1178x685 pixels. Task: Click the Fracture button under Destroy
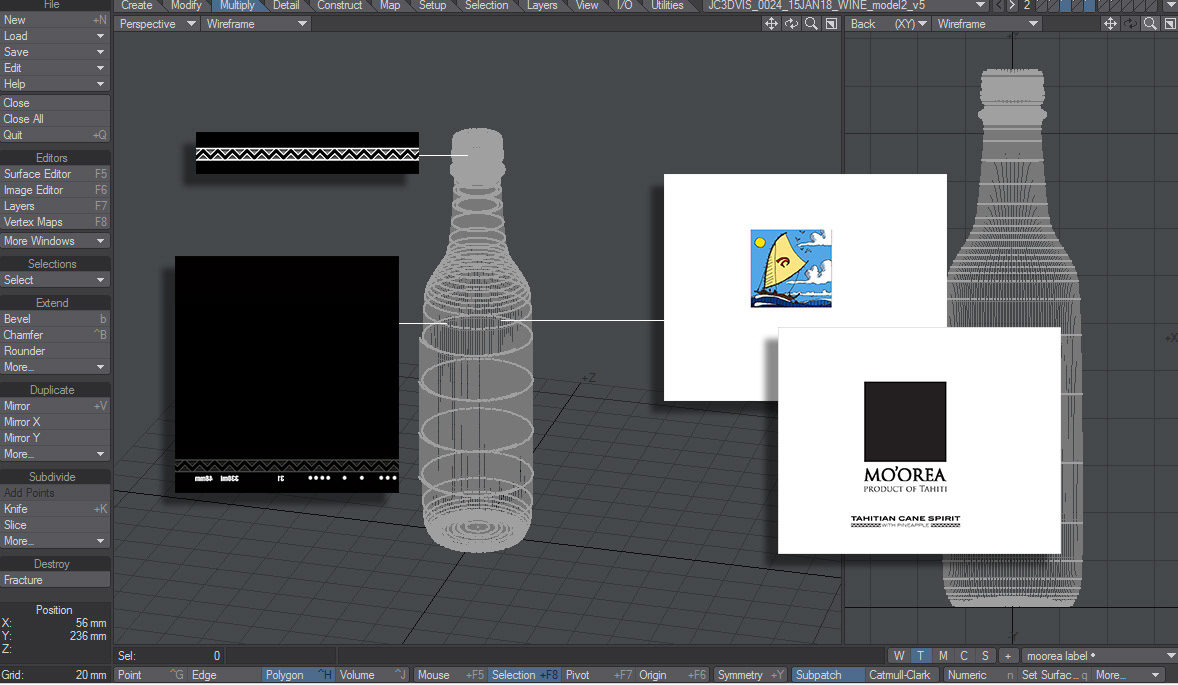click(x=55, y=581)
